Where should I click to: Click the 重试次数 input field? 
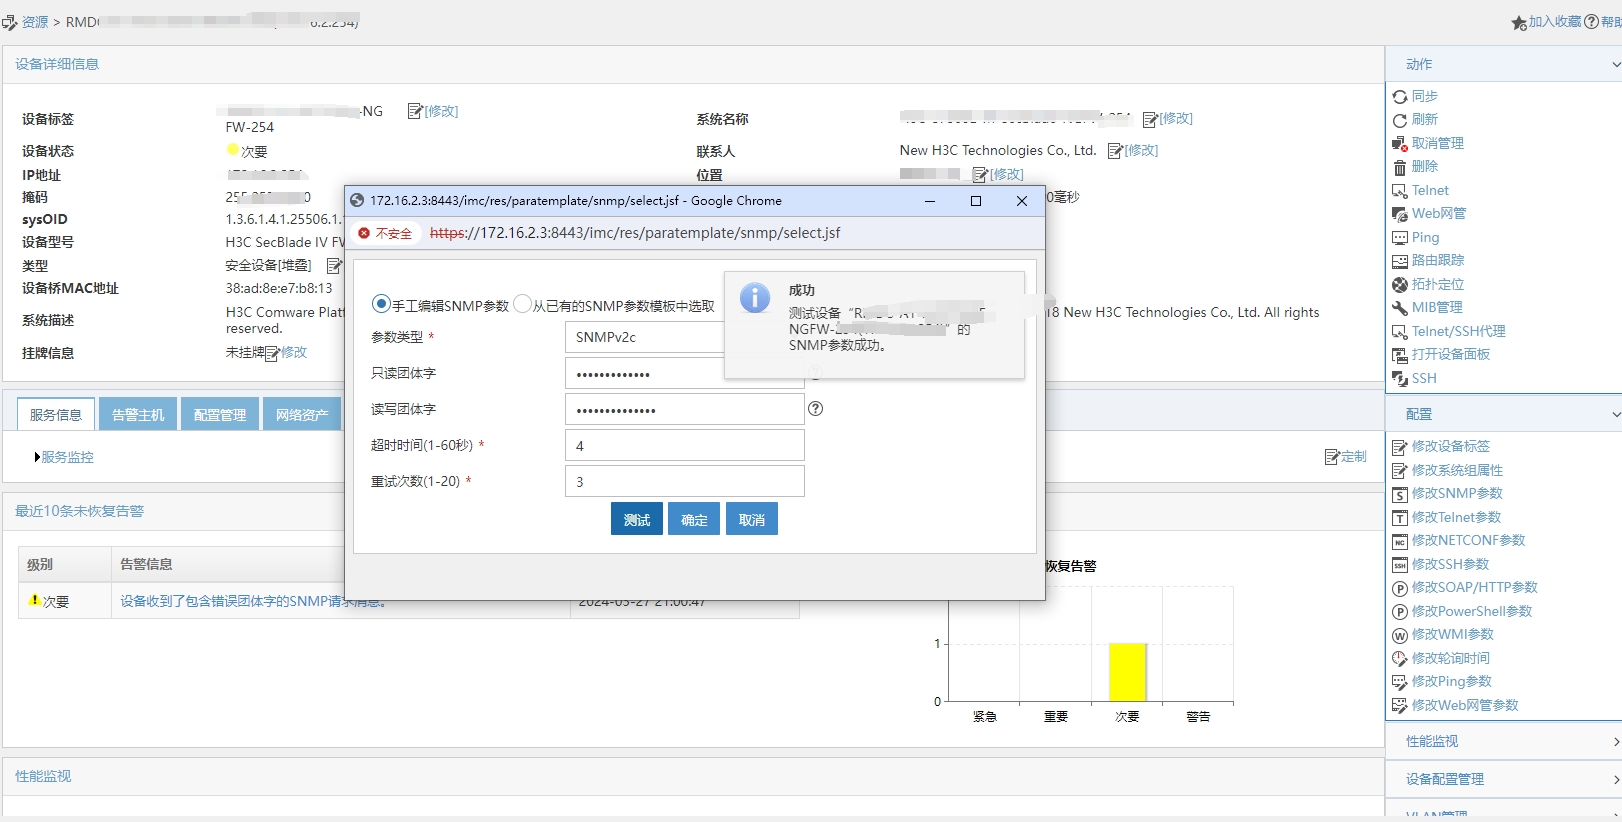[x=685, y=481]
